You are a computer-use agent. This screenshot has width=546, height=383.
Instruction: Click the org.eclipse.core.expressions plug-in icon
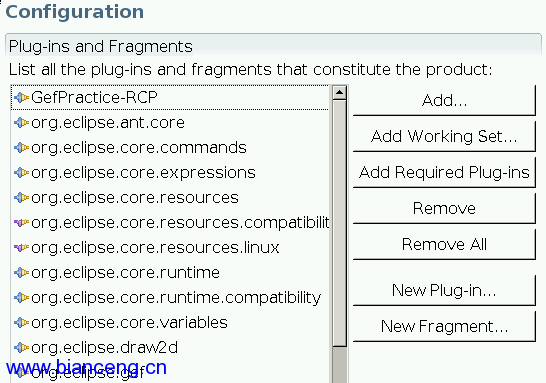(21, 173)
